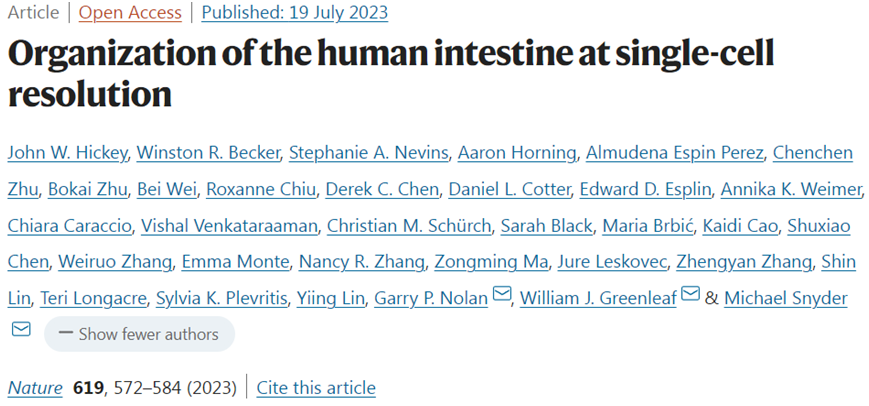The height and width of the screenshot is (406, 869).
Task: Open Almudena Espin Perez author link
Action: click(x=676, y=152)
